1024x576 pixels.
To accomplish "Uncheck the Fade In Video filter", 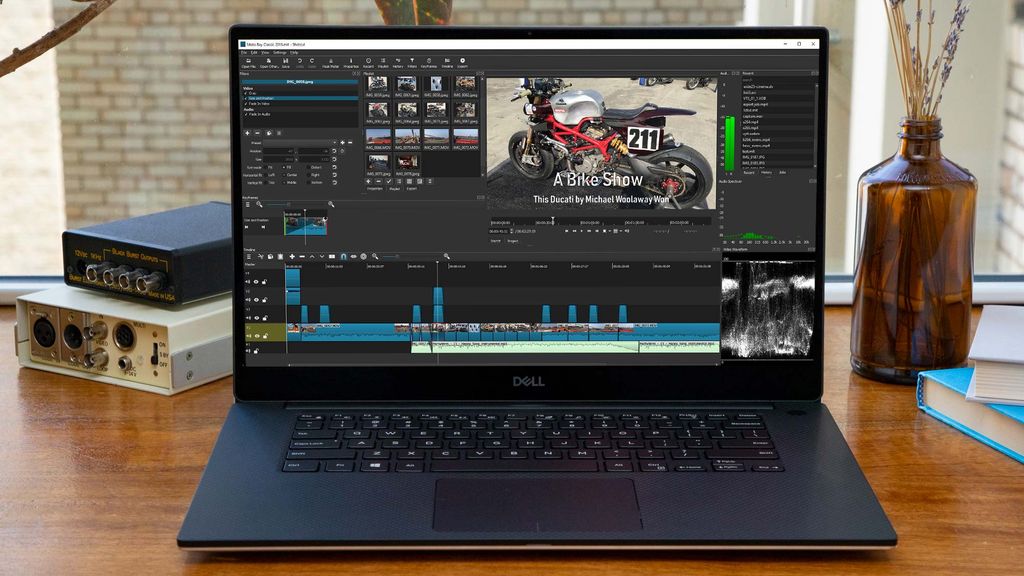I will coord(245,103).
